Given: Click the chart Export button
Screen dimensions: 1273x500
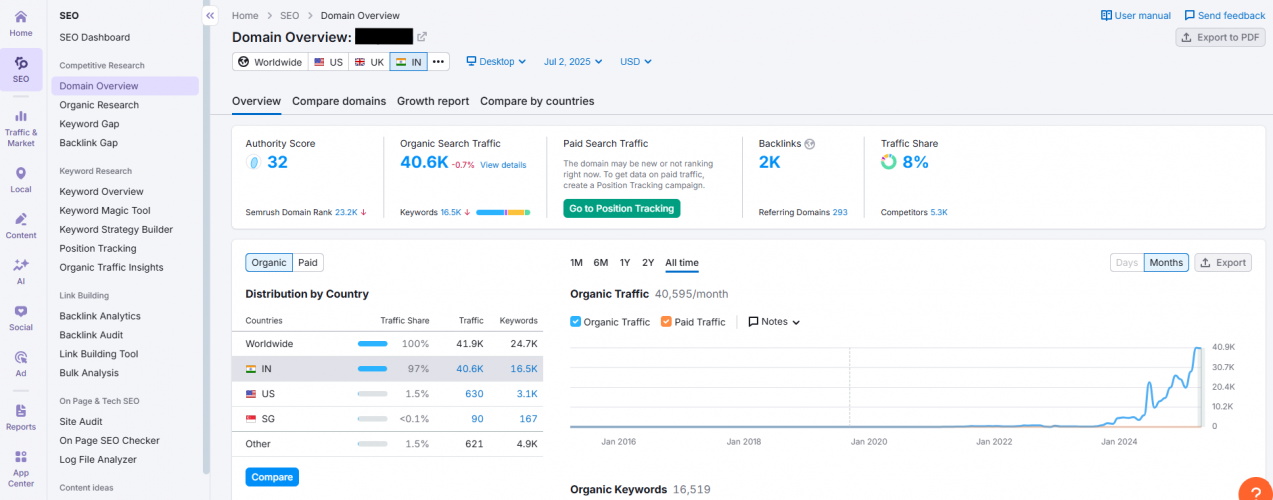Looking at the screenshot, I should click(1223, 263).
